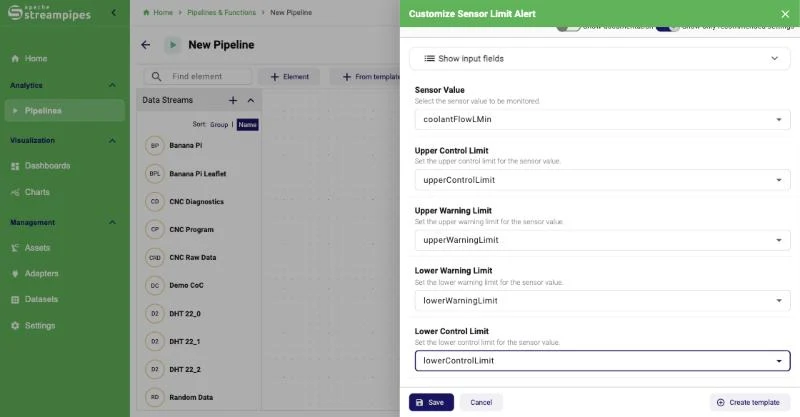This screenshot has height=417, width=800.
Task: Select the DHT 22_0 stream icon
Action: coord(155,313)
